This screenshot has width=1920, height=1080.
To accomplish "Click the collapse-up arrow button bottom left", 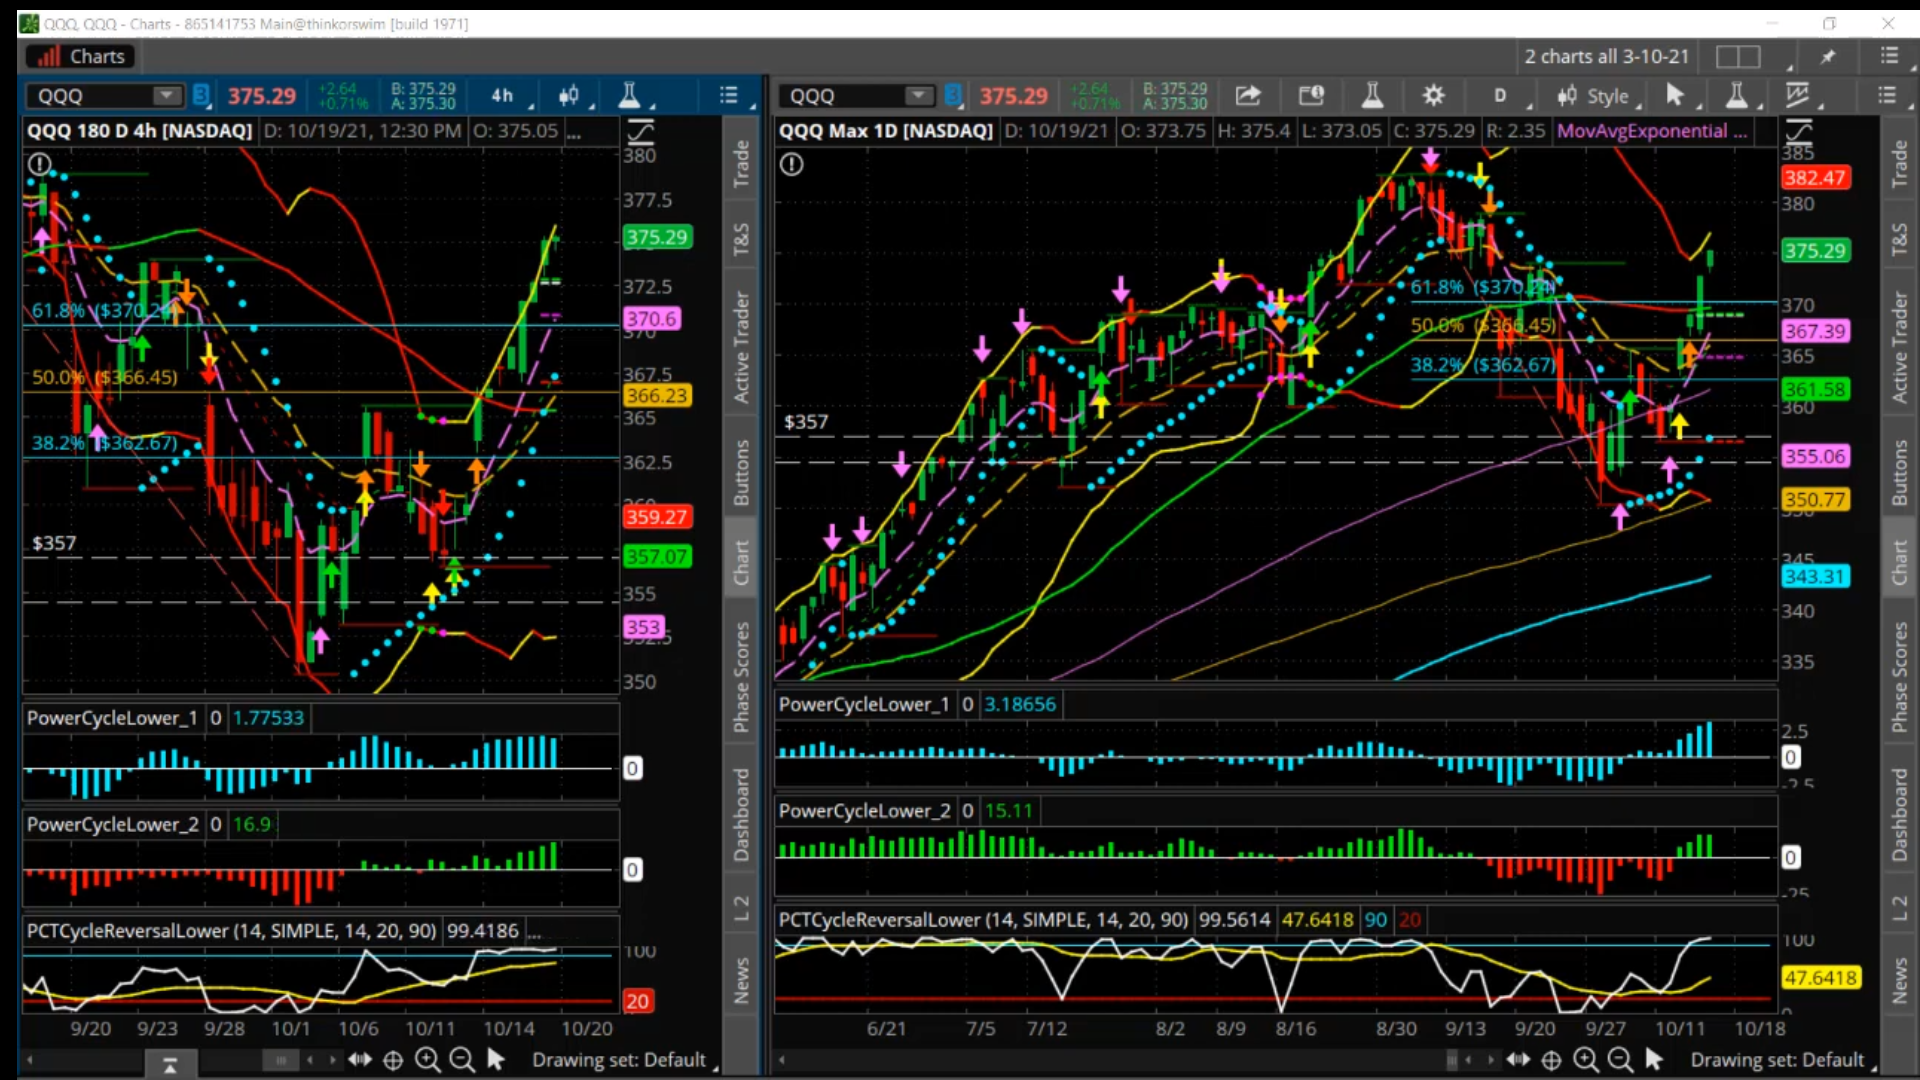I will click(170, 1065).
